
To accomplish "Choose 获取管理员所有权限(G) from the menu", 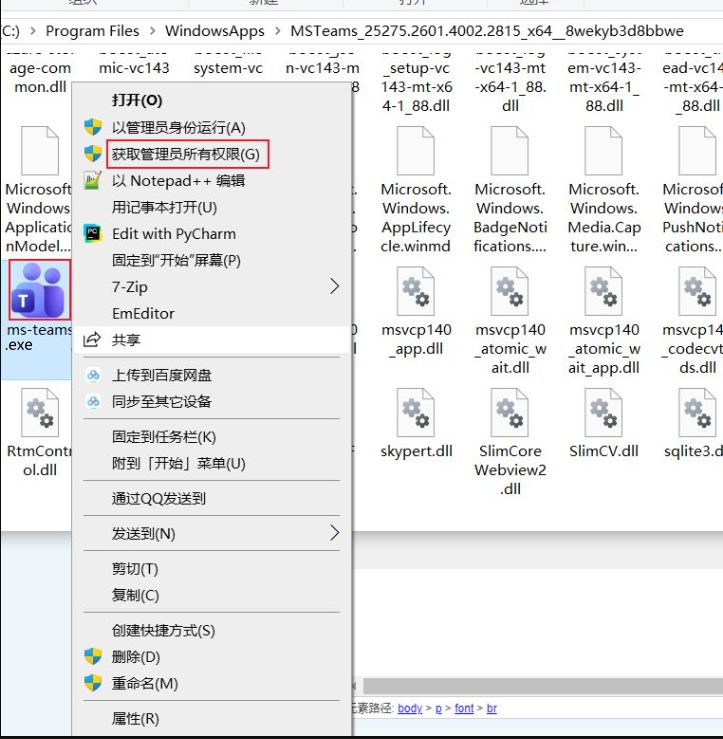I will (185, 154).
